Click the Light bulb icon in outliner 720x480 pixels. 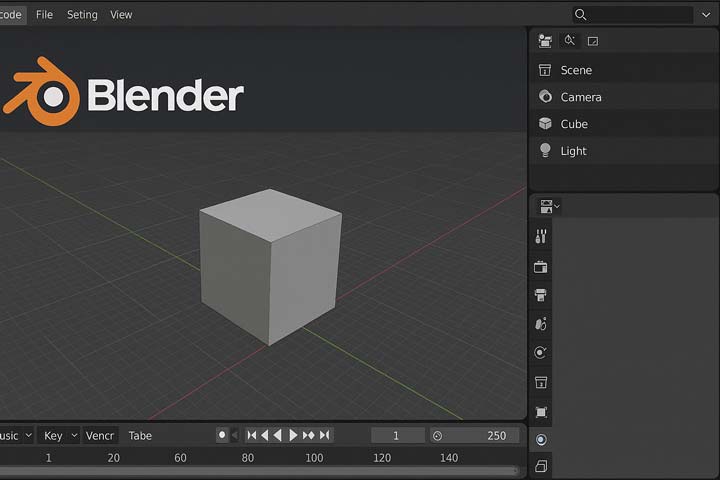[x=545, y=150]
